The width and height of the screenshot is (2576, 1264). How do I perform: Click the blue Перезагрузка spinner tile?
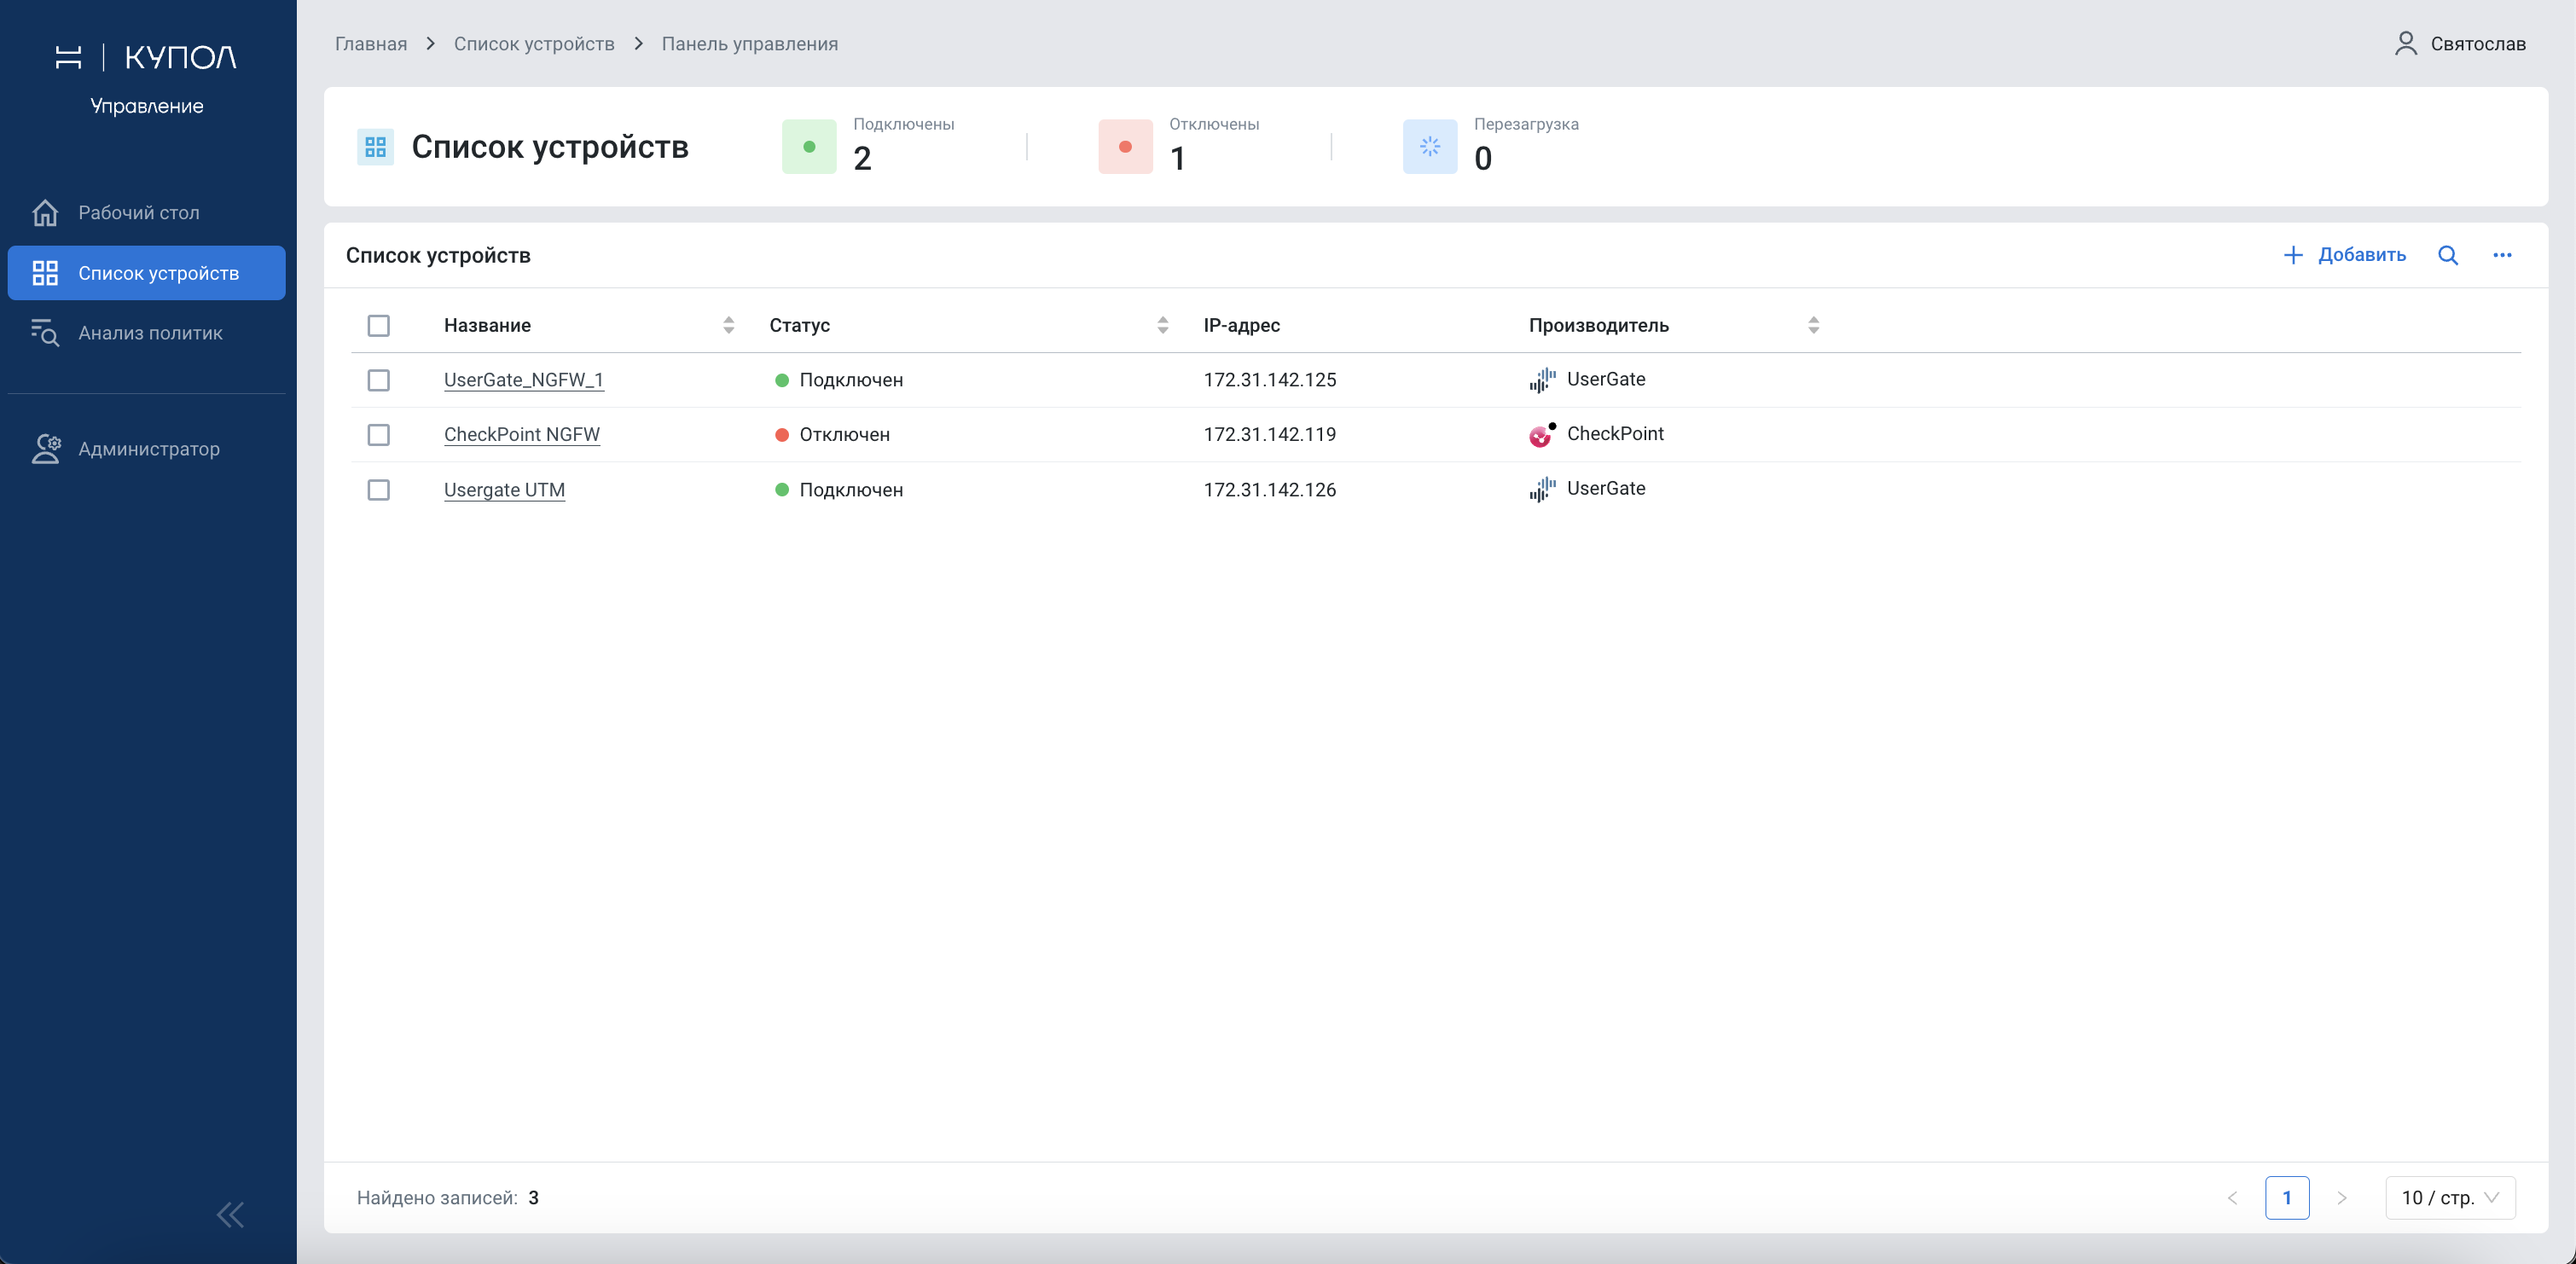tap(1430, 147)
